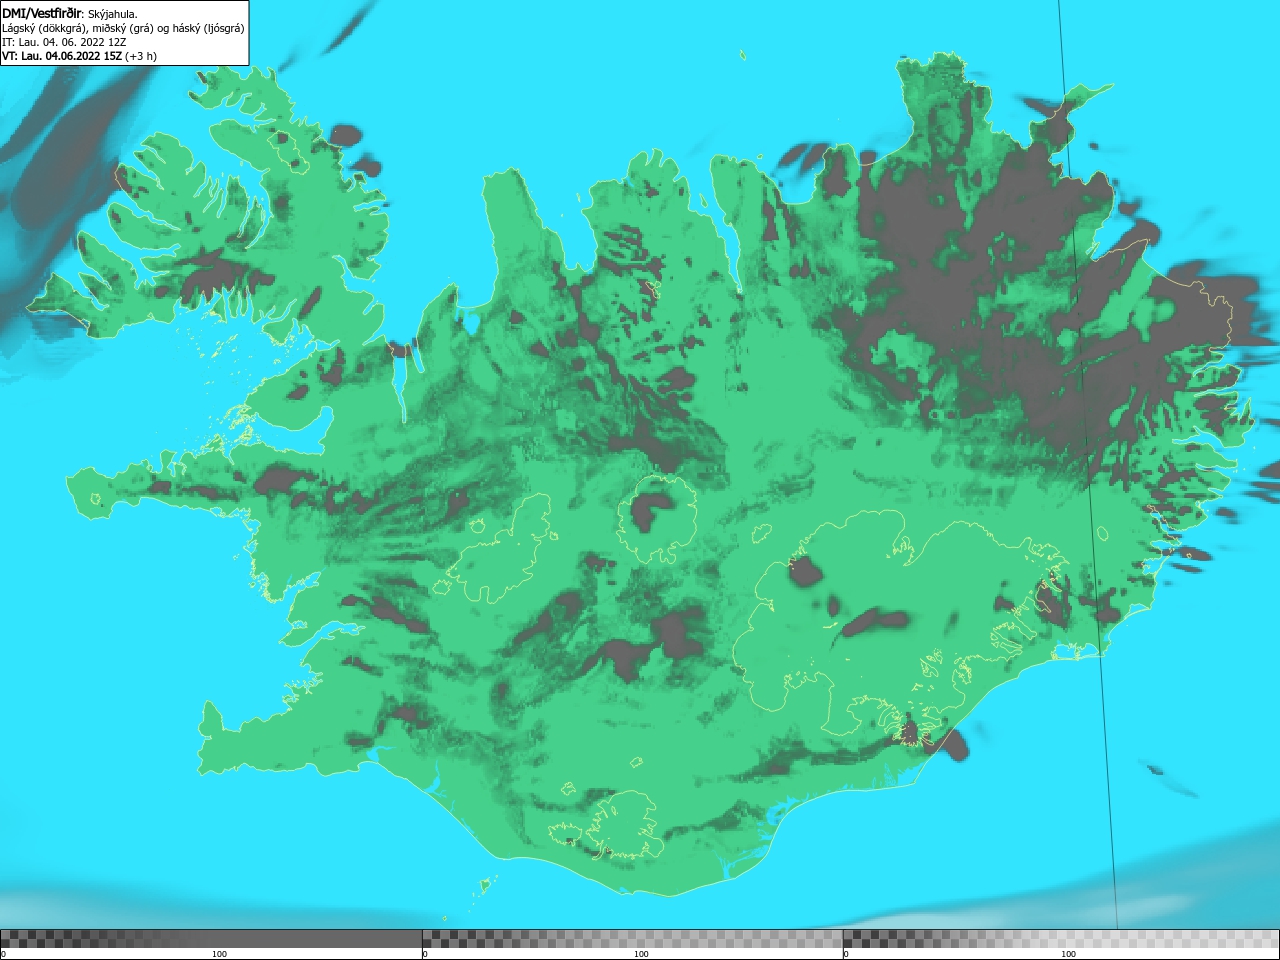
Task: Click the "Lágský (dökkgrá), miðský (grá)" legend line
Action: point(123,28)
